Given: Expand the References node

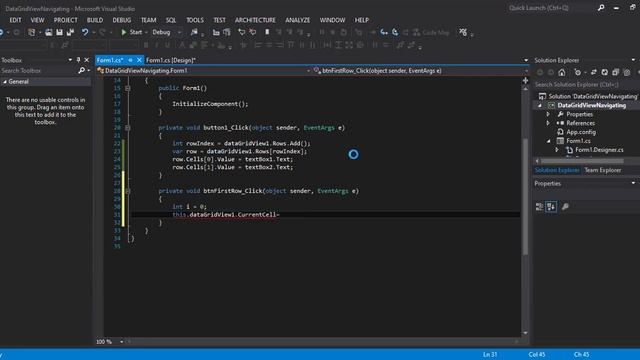Looking at the screenshot, I should click(x=548, y=123).
